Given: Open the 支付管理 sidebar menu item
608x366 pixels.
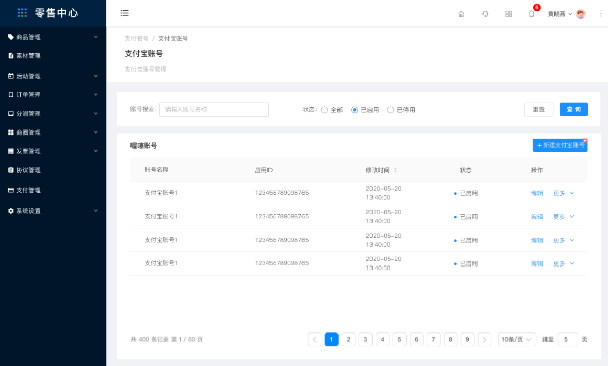Looking at the screenshot, I should pos(53,190).
